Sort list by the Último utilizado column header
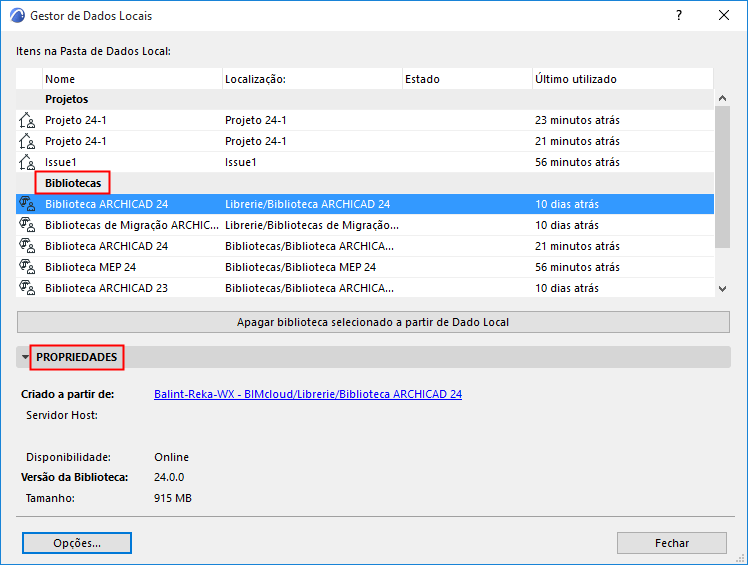Viewport: 748px width, 565px height. click(623, 79)
